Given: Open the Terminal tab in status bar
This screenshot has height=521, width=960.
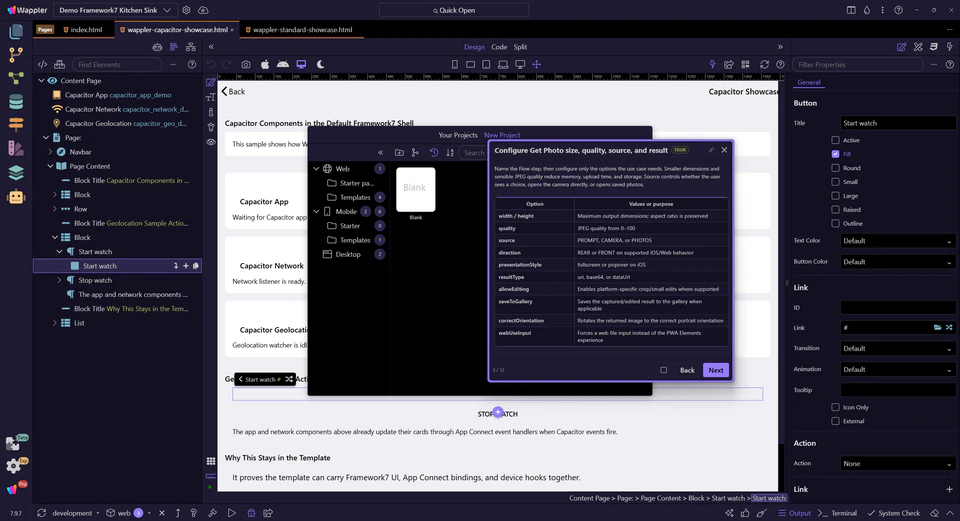Looking at the screenshot, I should [x=838, y=513].
